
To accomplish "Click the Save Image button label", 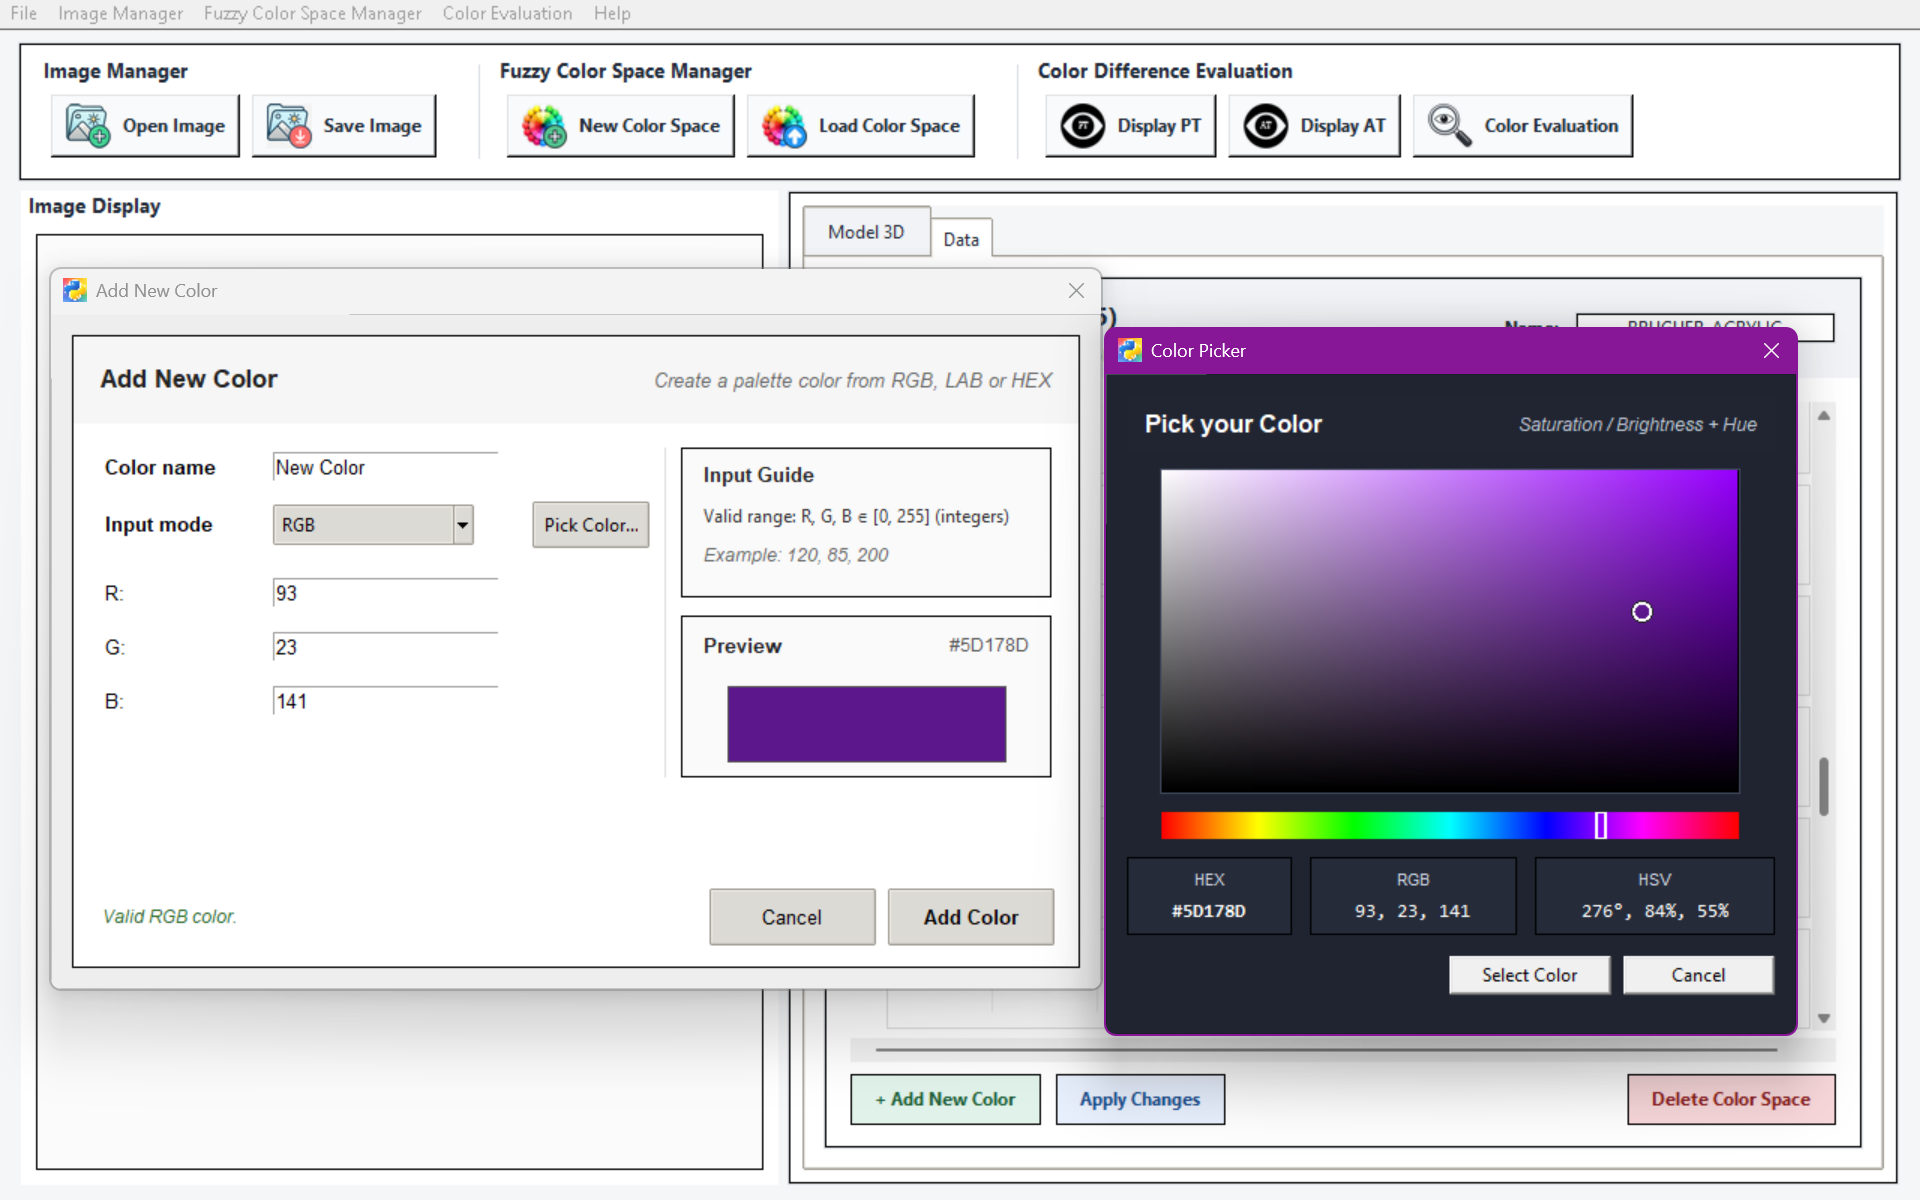I will [372, 126].
